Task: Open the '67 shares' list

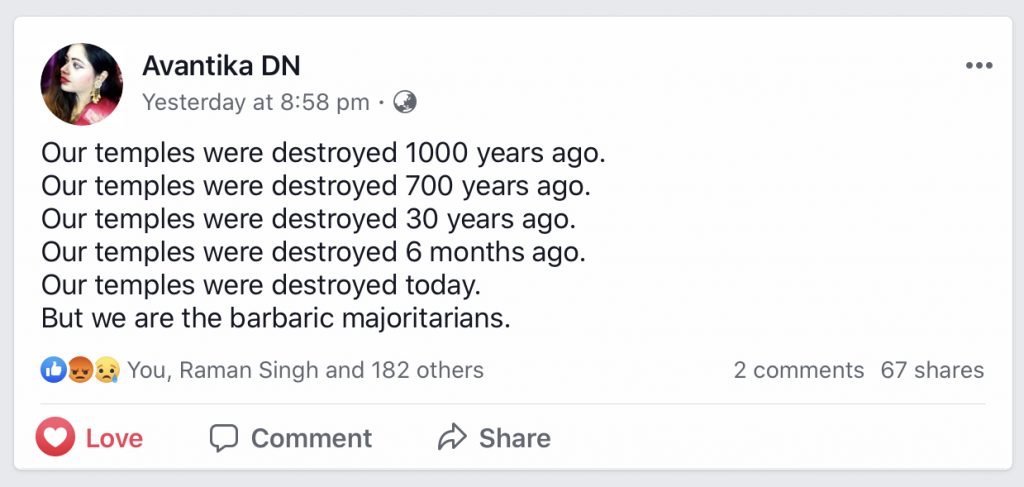Action: coord(932,370)
